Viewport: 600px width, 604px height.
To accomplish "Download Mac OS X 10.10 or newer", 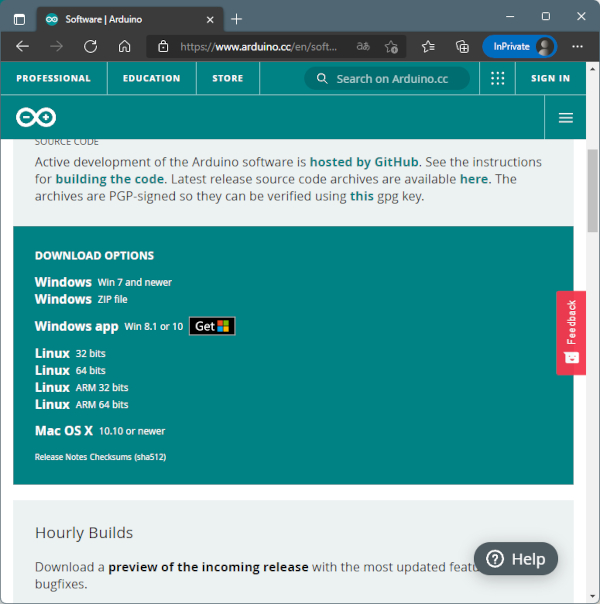I will [100, 431].
